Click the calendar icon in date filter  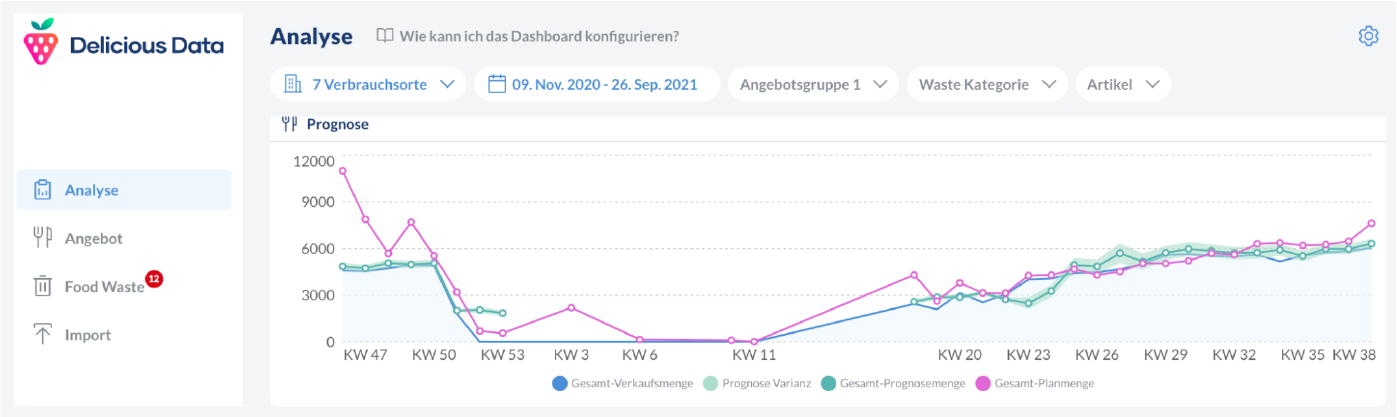tap(497, 84)
